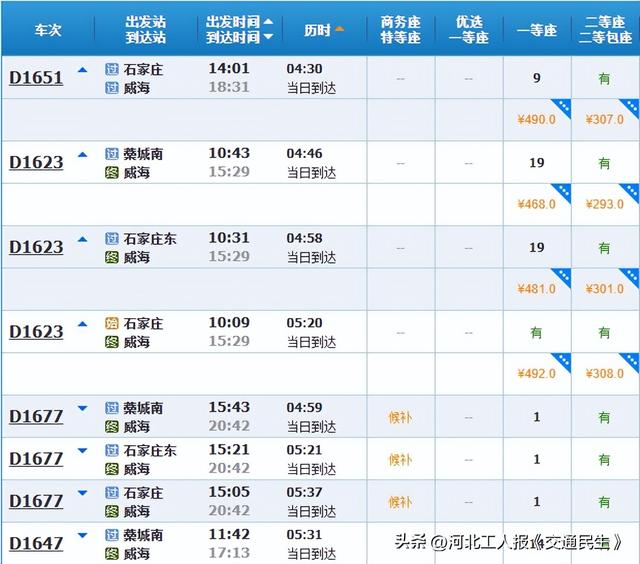The width and height of the screenshot is (640, 564).
Task: Click the 终 icon beside 威海 in the D1647 row
Action: pos(112,553)
